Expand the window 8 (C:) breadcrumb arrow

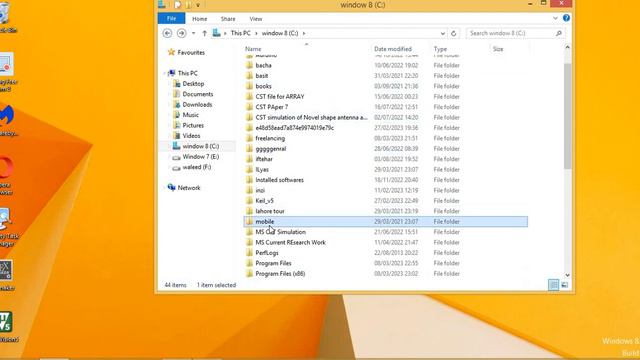(x=304, y=33)
